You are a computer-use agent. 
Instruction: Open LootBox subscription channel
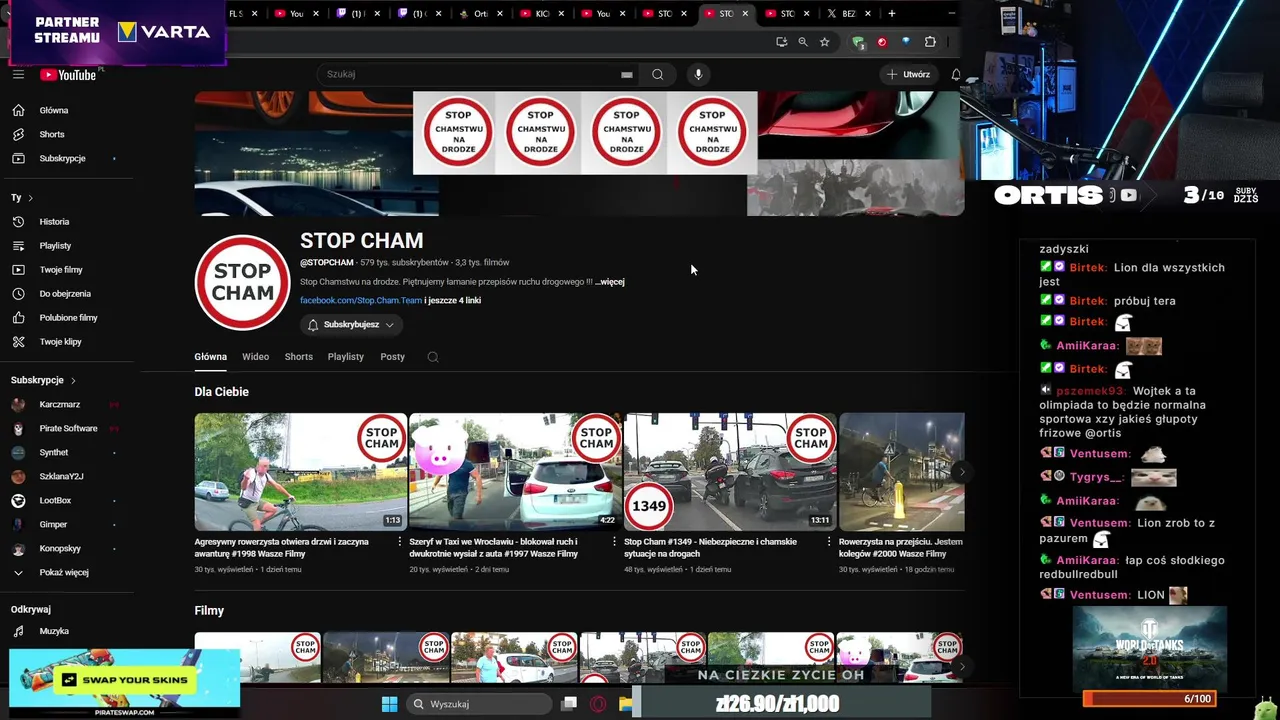coord(55,500)
